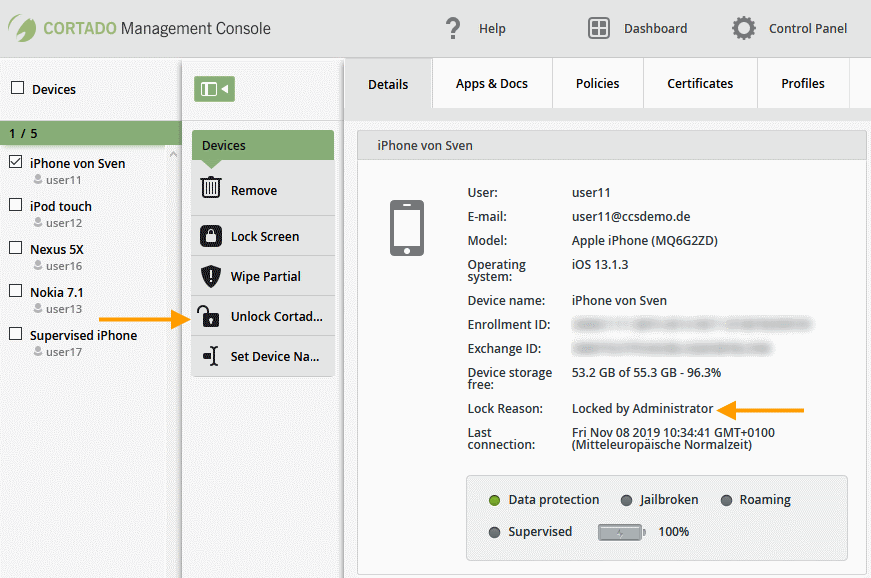Check the Nexus 5X checkbox
This screenshot has width=871, height=578.
[x=16, y=248]
